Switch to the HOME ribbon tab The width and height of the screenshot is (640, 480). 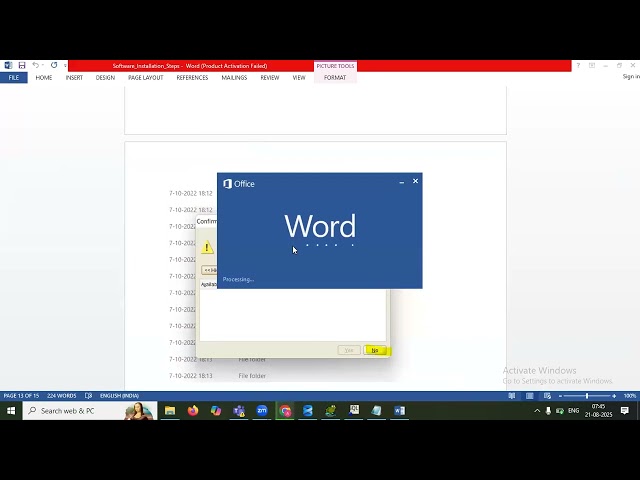[x=44, y=78]
